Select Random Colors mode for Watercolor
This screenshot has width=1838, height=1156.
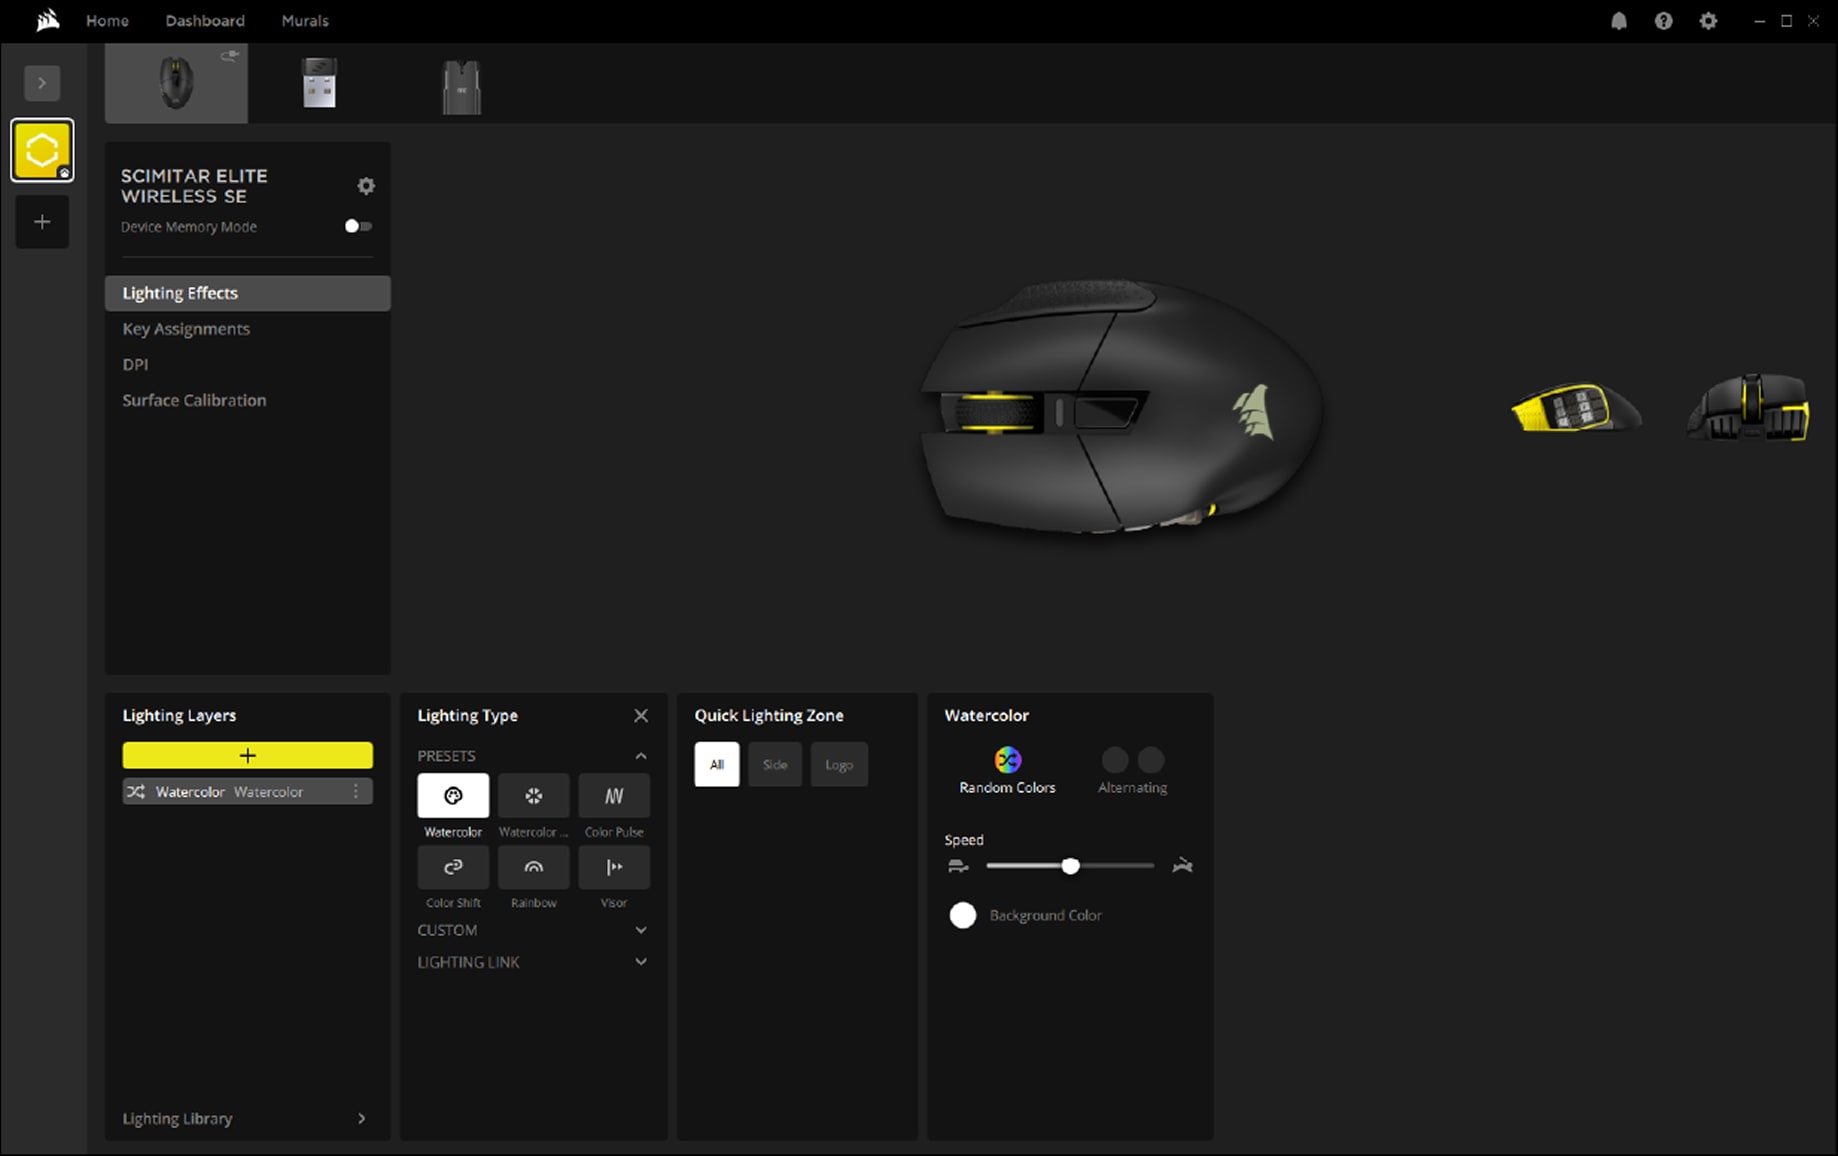1007,761
